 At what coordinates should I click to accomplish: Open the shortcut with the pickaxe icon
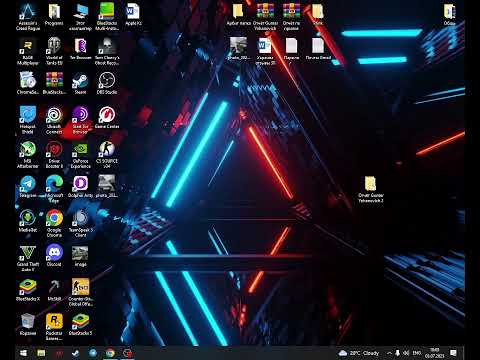point(54,290)
